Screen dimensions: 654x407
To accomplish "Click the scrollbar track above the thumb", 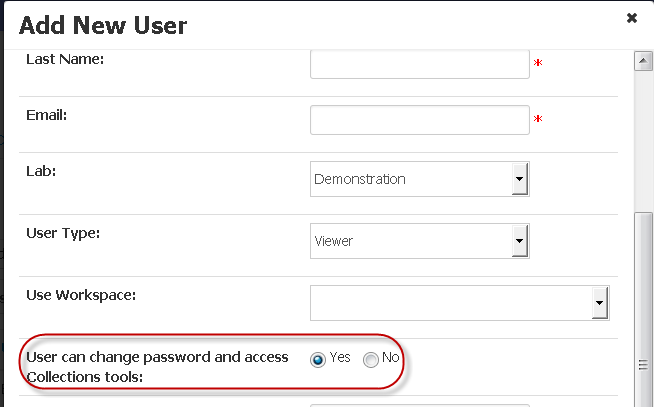I will point(643,142).
